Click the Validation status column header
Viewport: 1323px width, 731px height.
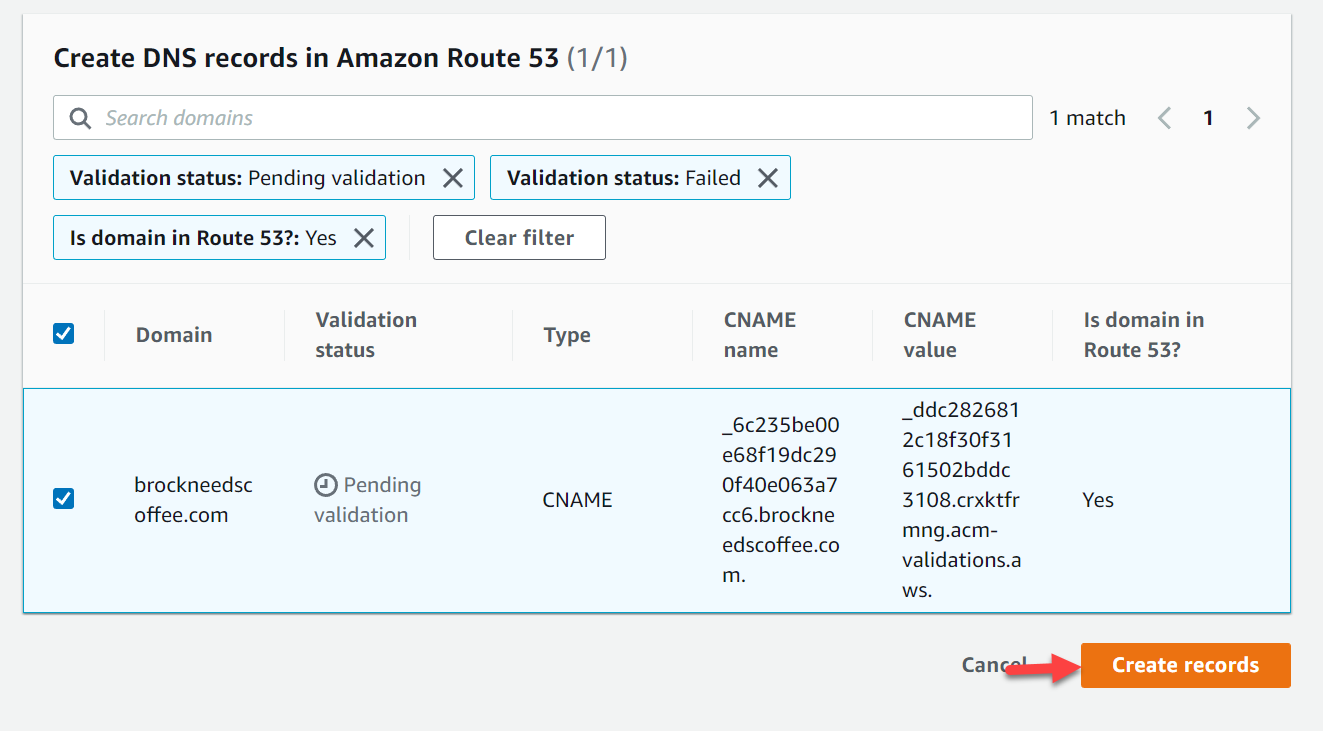[366, 335]
